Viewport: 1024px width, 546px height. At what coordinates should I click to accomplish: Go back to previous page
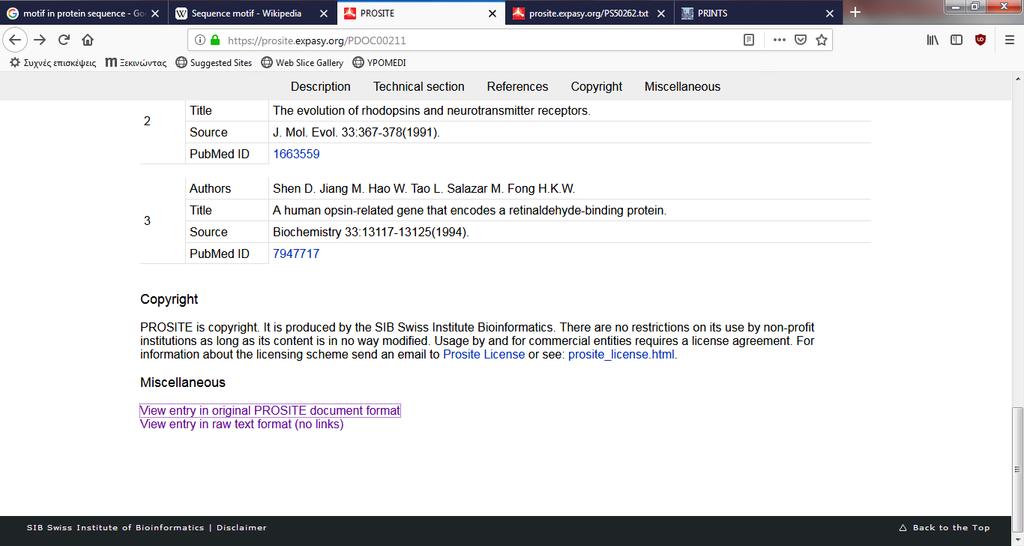pyautogui.click(x=14, y=40)
